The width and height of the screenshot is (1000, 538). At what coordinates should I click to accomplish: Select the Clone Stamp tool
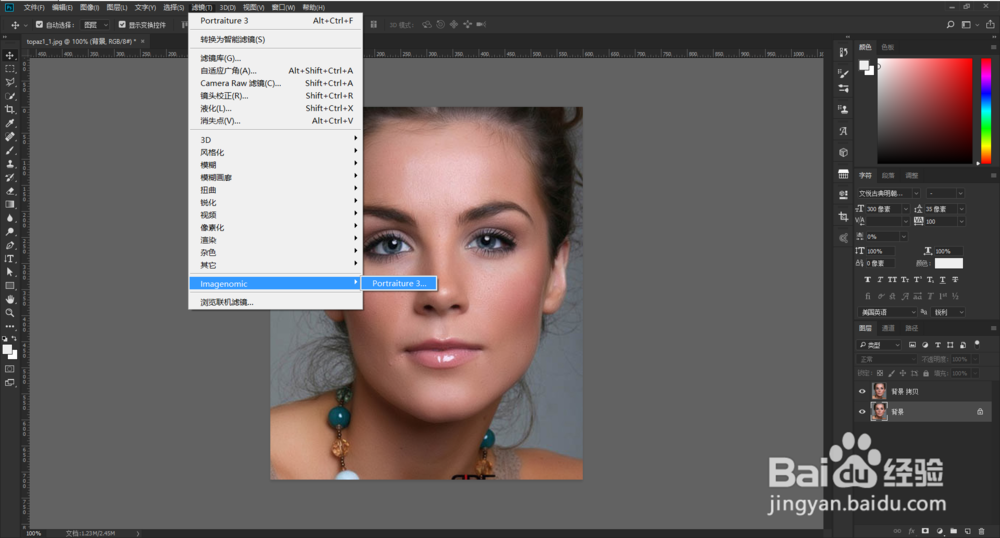pos(10,164)
